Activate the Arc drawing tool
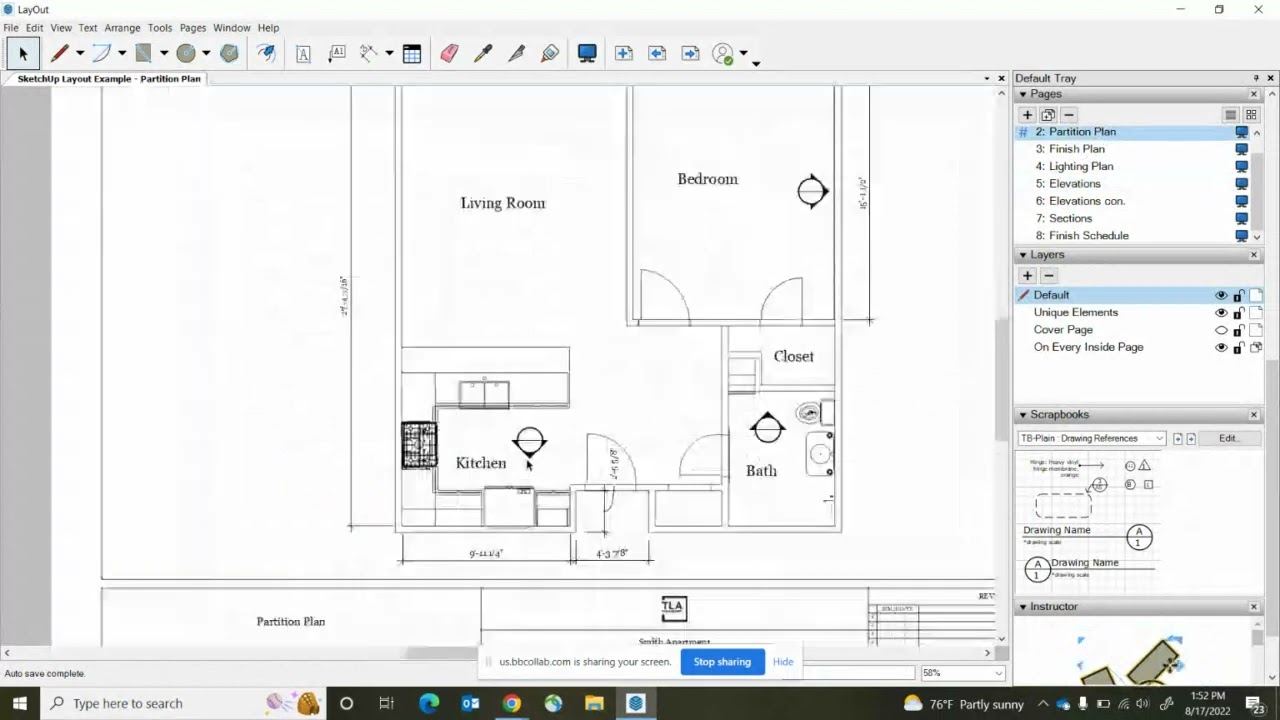The height and width of the screenshot is (720, 1280). [102, 54]
